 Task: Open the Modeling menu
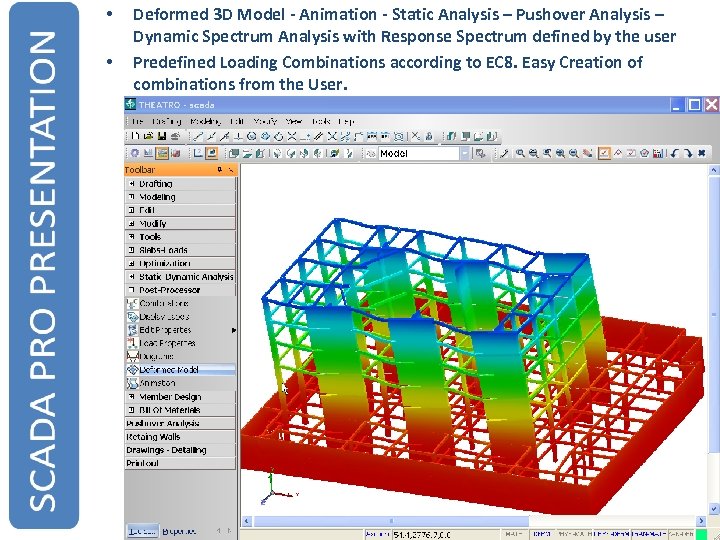(205, 121)
